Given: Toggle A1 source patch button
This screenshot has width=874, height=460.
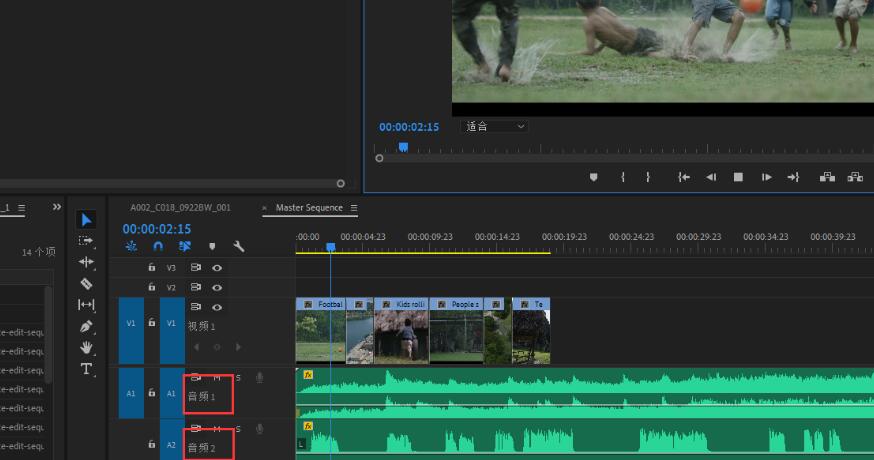Looking at the screenshot, I should click(x=131, y=393).
